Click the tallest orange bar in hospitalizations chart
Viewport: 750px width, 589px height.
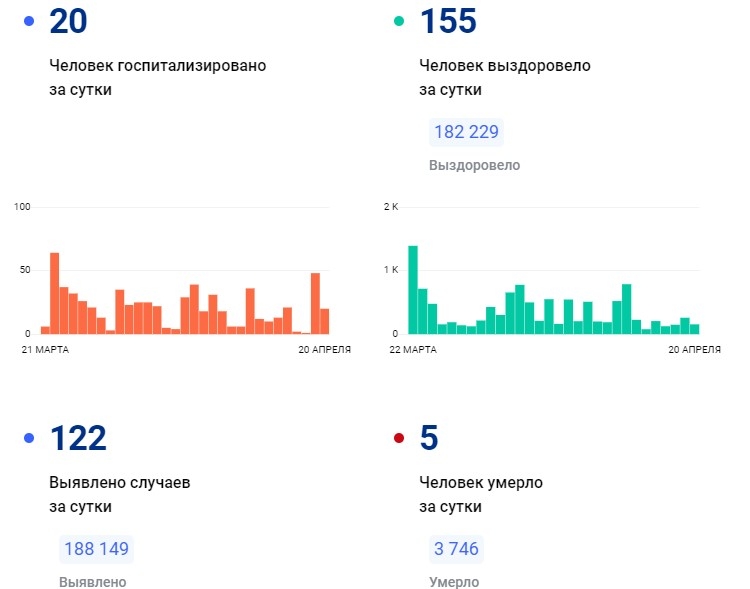click(x=54, y=293)
